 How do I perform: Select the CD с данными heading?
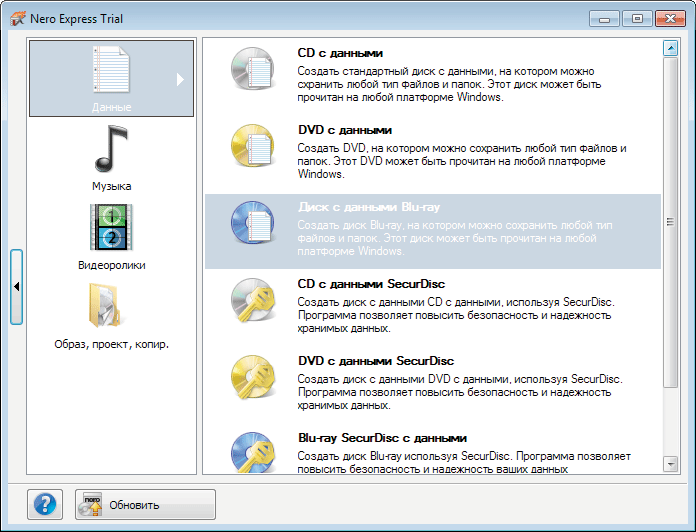point(340,53)
